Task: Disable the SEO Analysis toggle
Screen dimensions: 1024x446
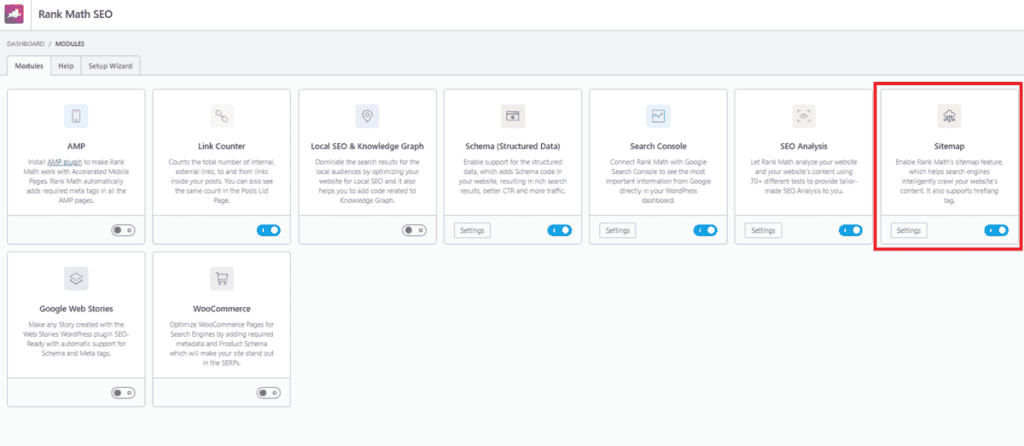Action: point(850,231)
